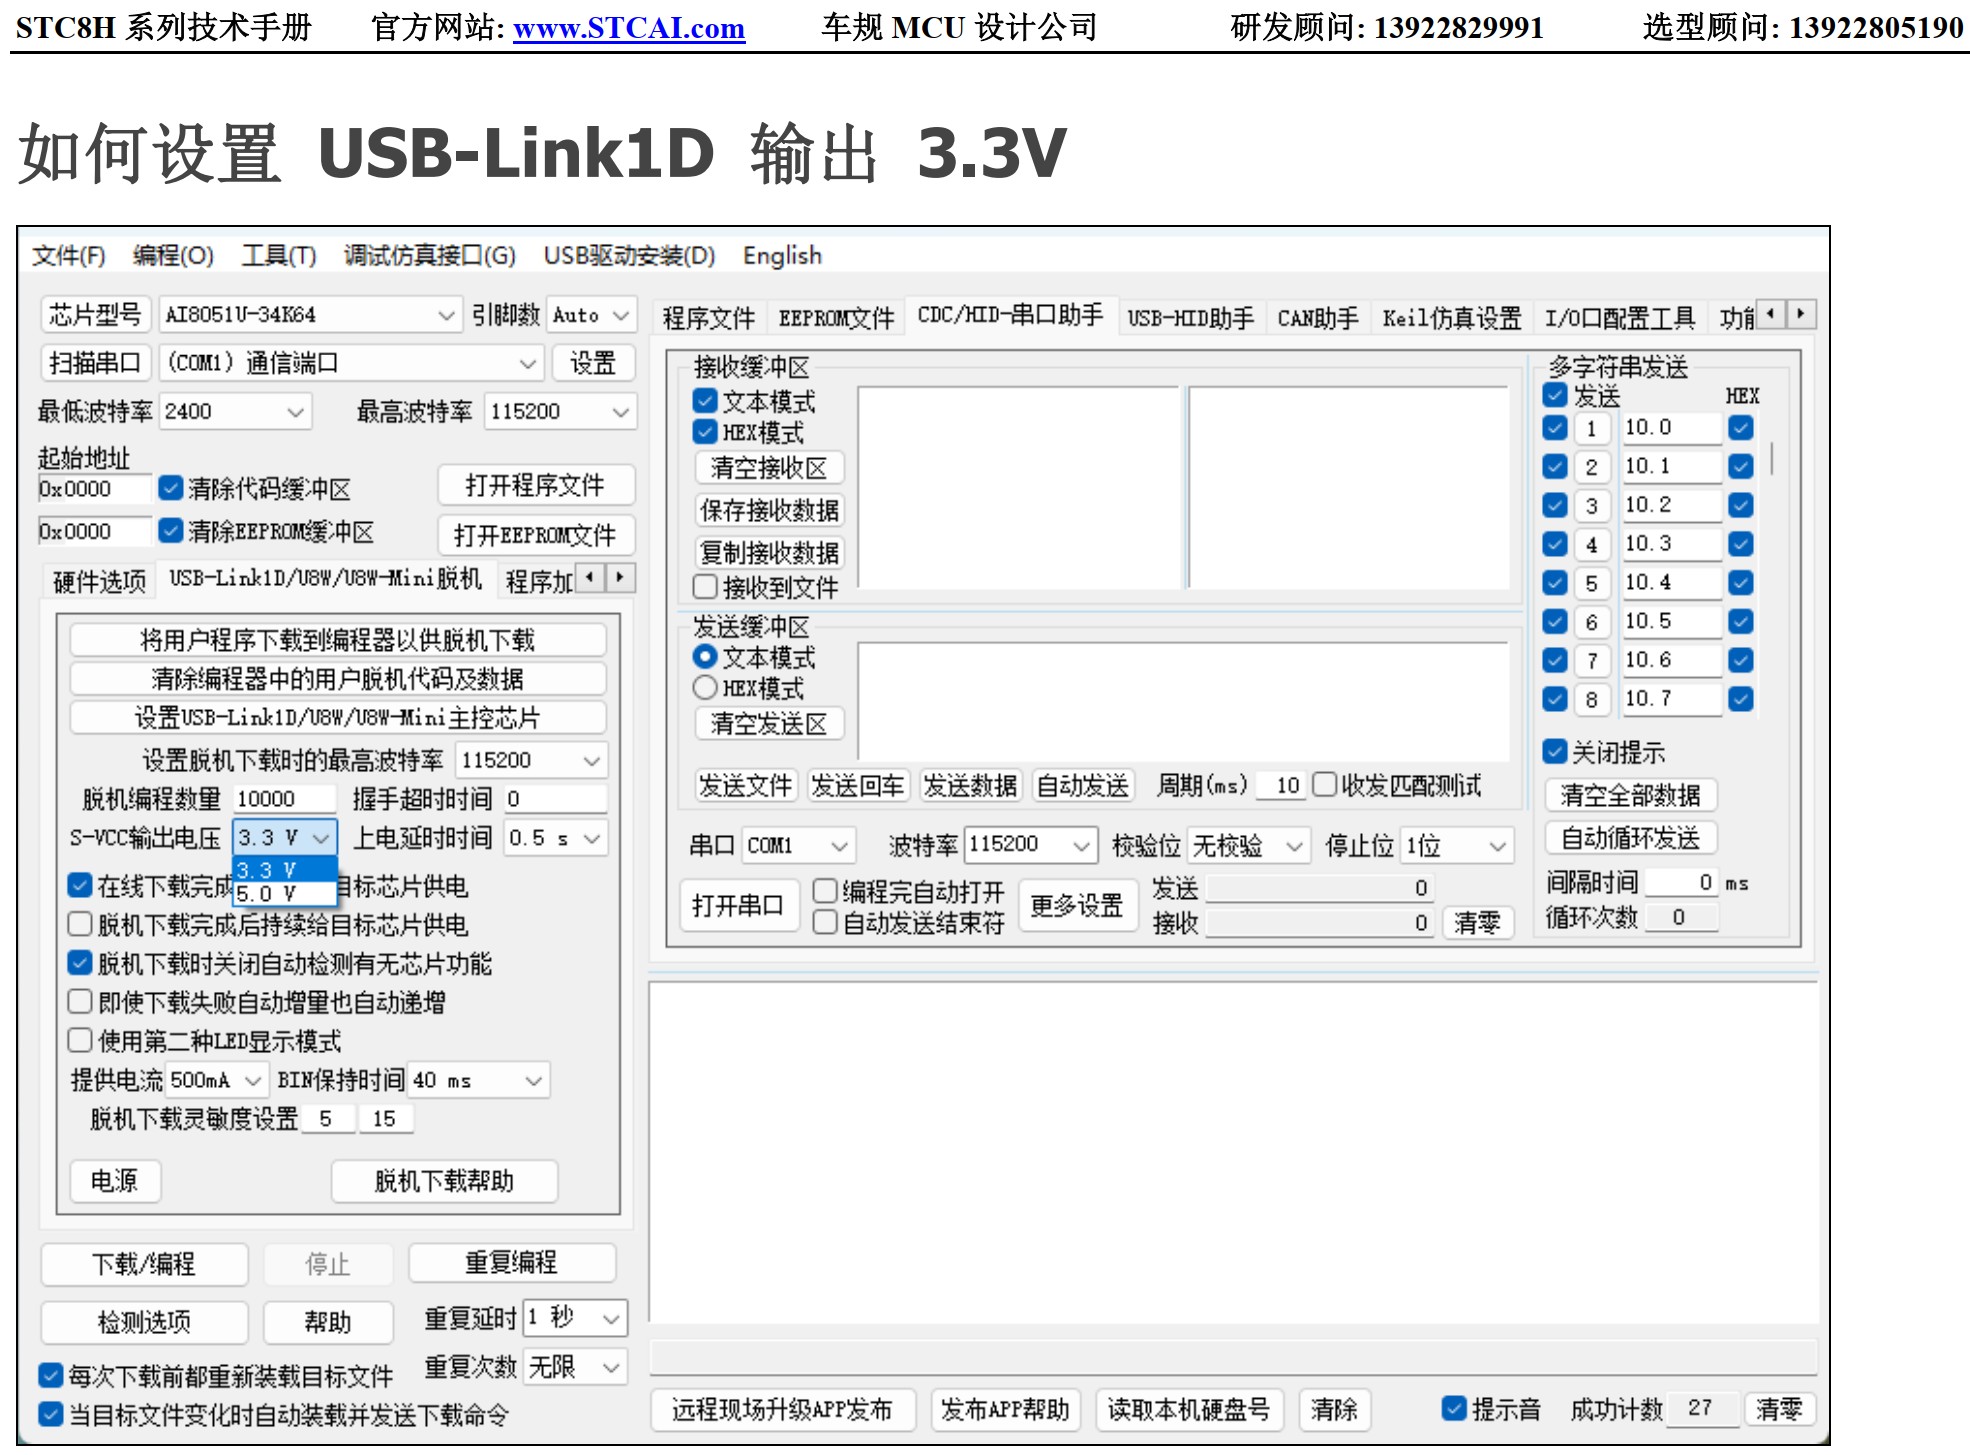This screenshot has width=1970, height=1455.
Task: Click 起始地址 first 0x0000 field
Action: (x=94, y=489)
